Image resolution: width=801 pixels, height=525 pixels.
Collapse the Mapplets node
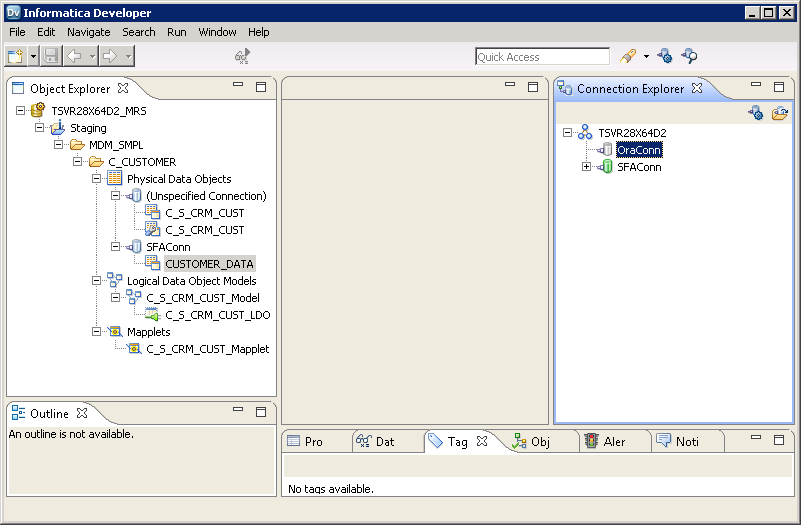point(97,331)
